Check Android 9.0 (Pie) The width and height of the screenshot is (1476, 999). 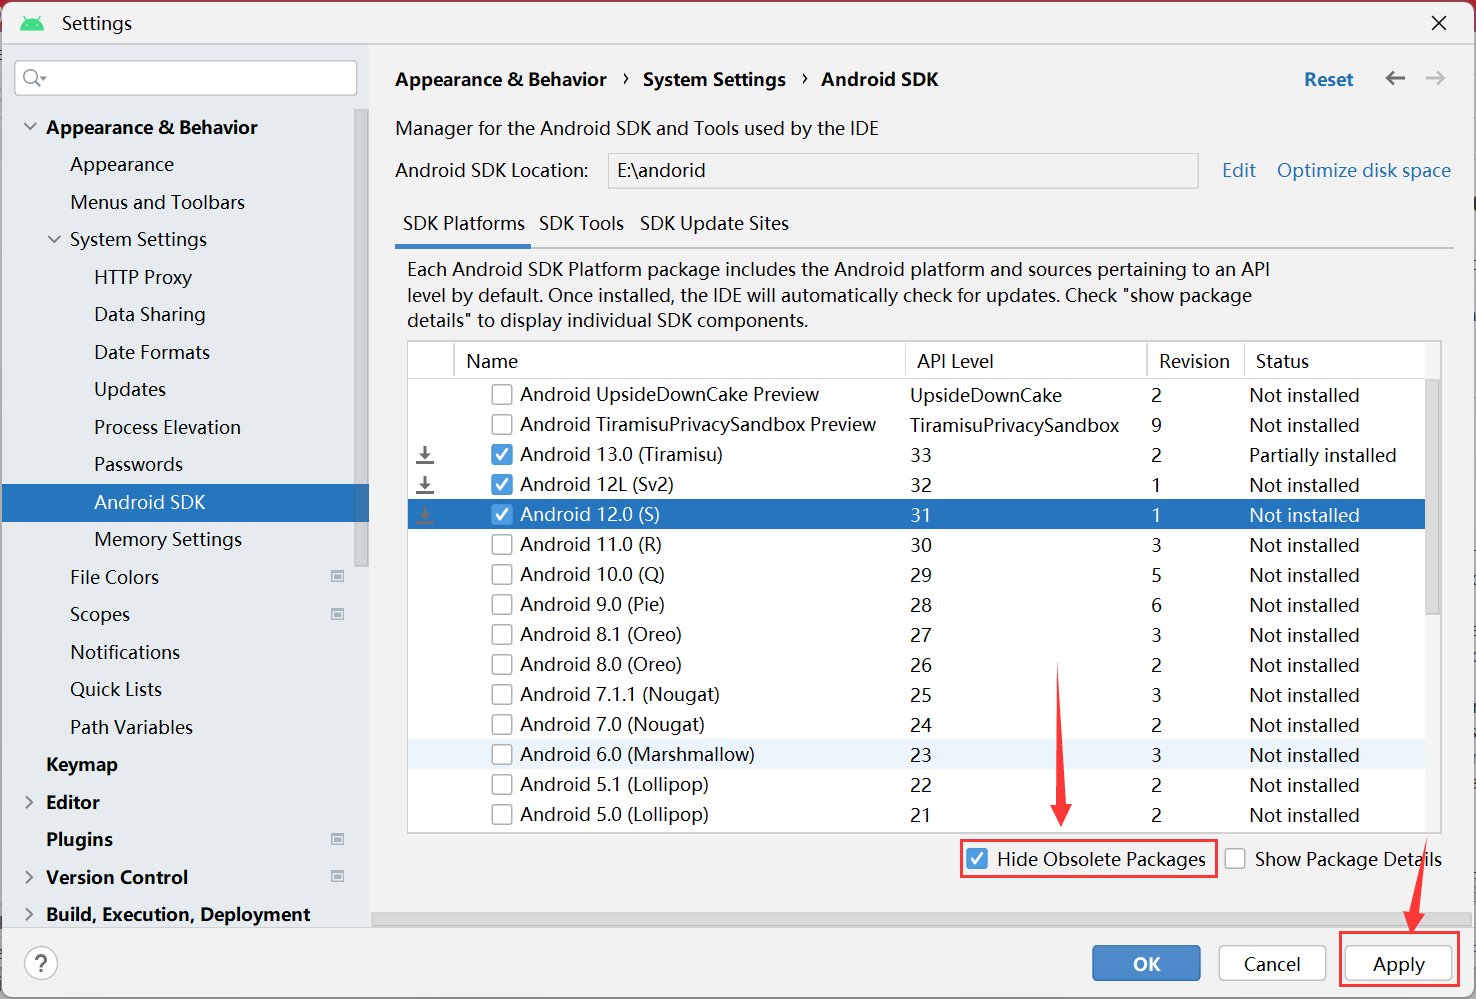click(502, 605)
